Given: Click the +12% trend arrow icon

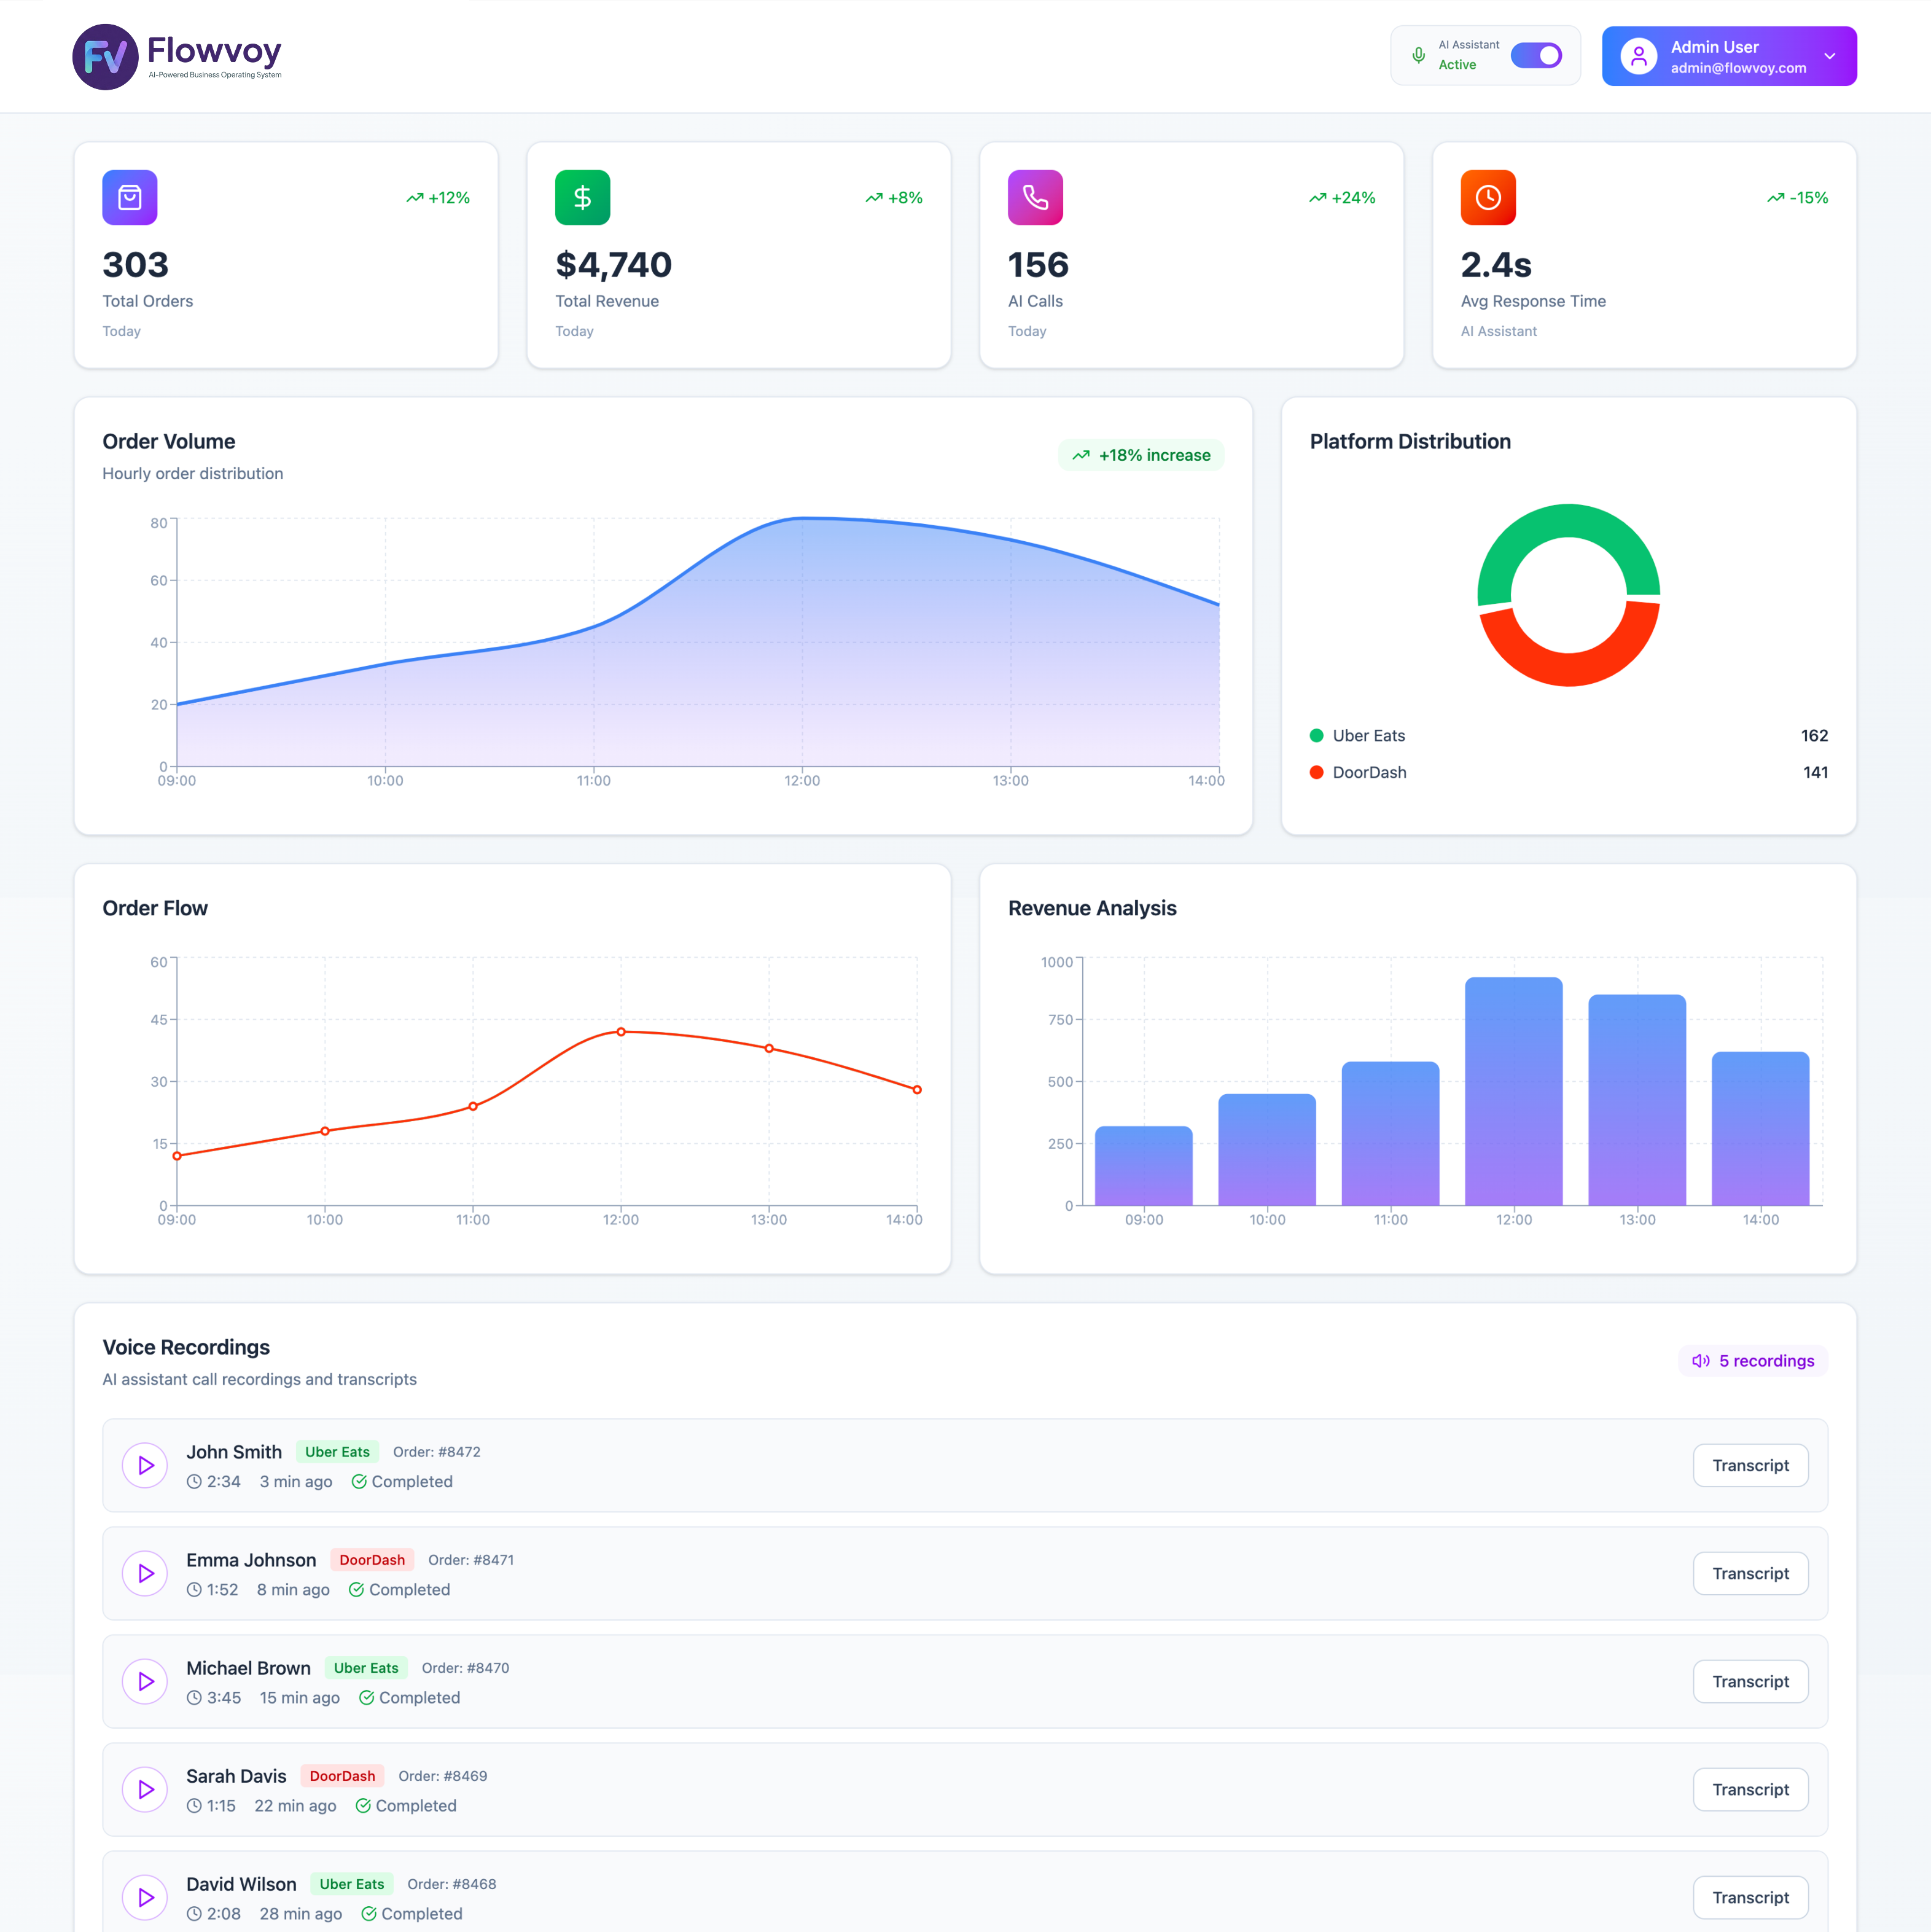Looking at the screenshot, I should click(415, 198).
